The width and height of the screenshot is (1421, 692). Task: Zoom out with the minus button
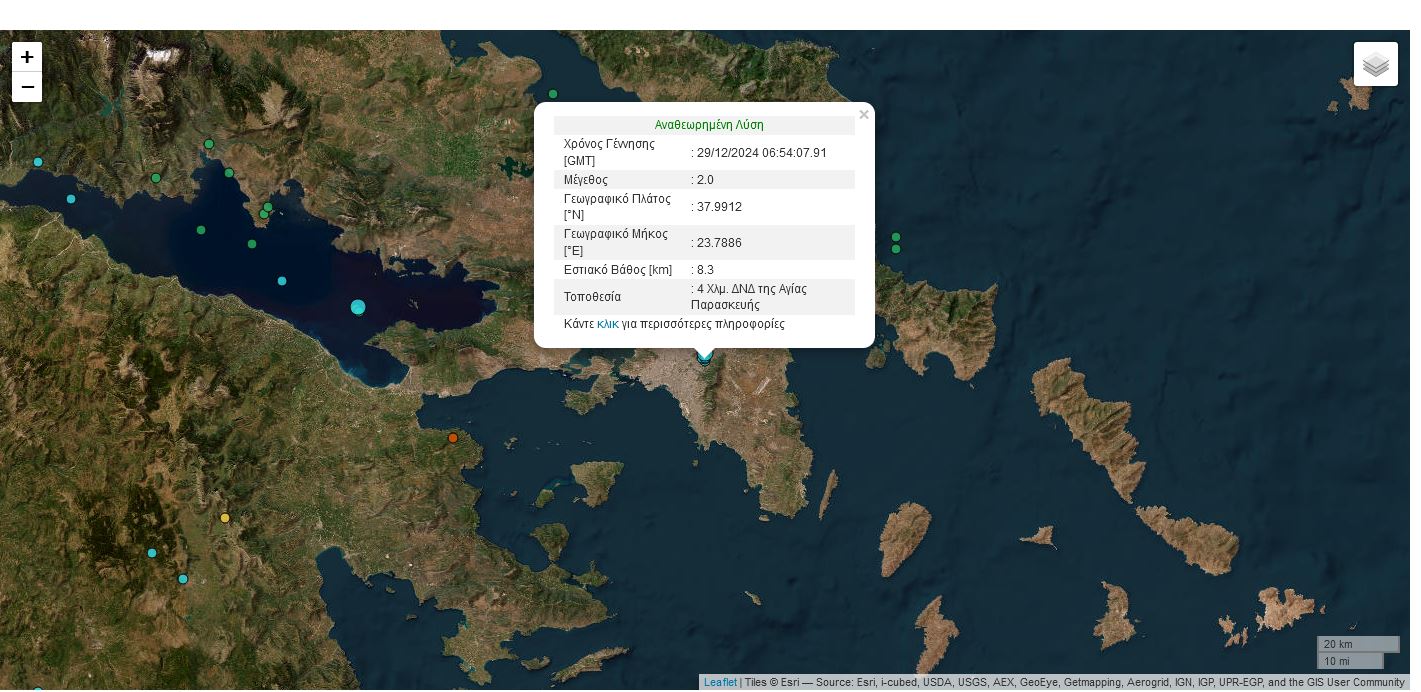tap(27, 87)
